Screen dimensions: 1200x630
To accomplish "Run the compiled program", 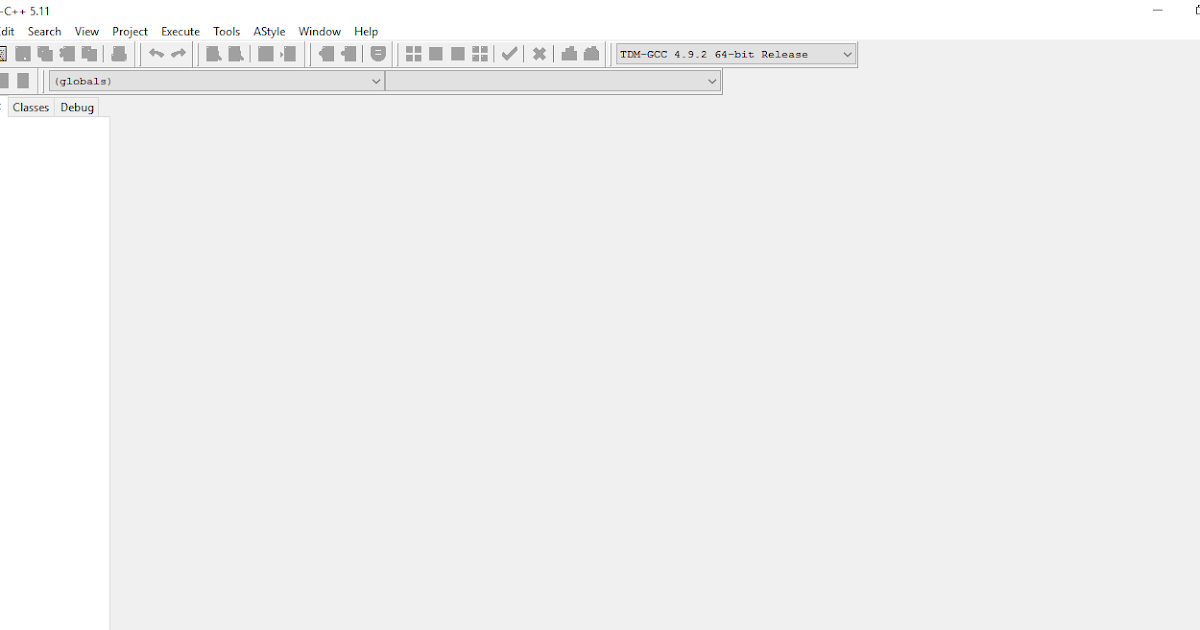I will pyautogui.click(x=234, y=54).
